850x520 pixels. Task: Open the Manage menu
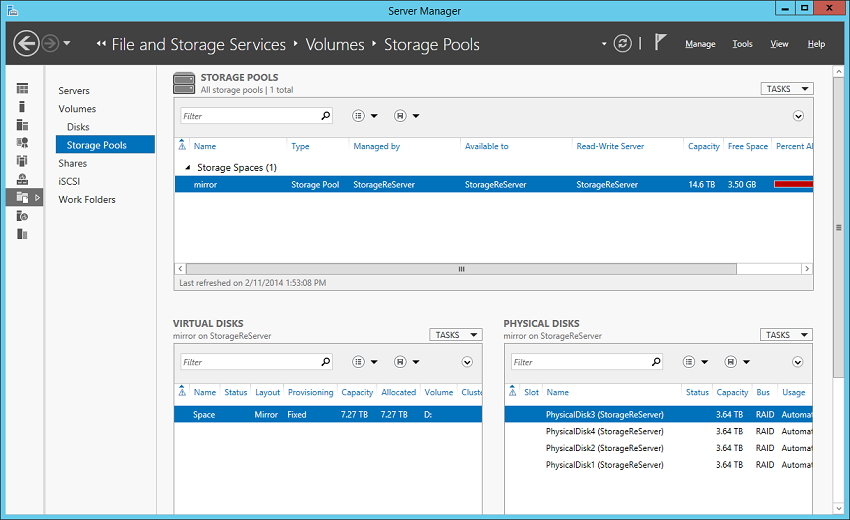pos(700,44)
